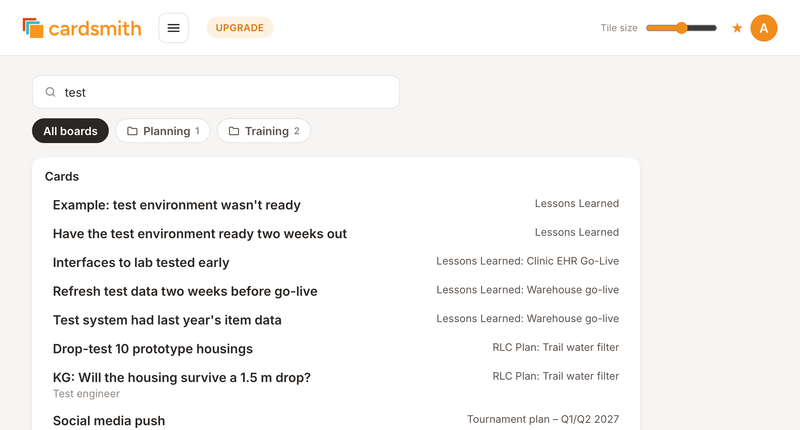The image size is (800, 430).
Task: Filter by the Training folder
Action: (x=264, y=131)
